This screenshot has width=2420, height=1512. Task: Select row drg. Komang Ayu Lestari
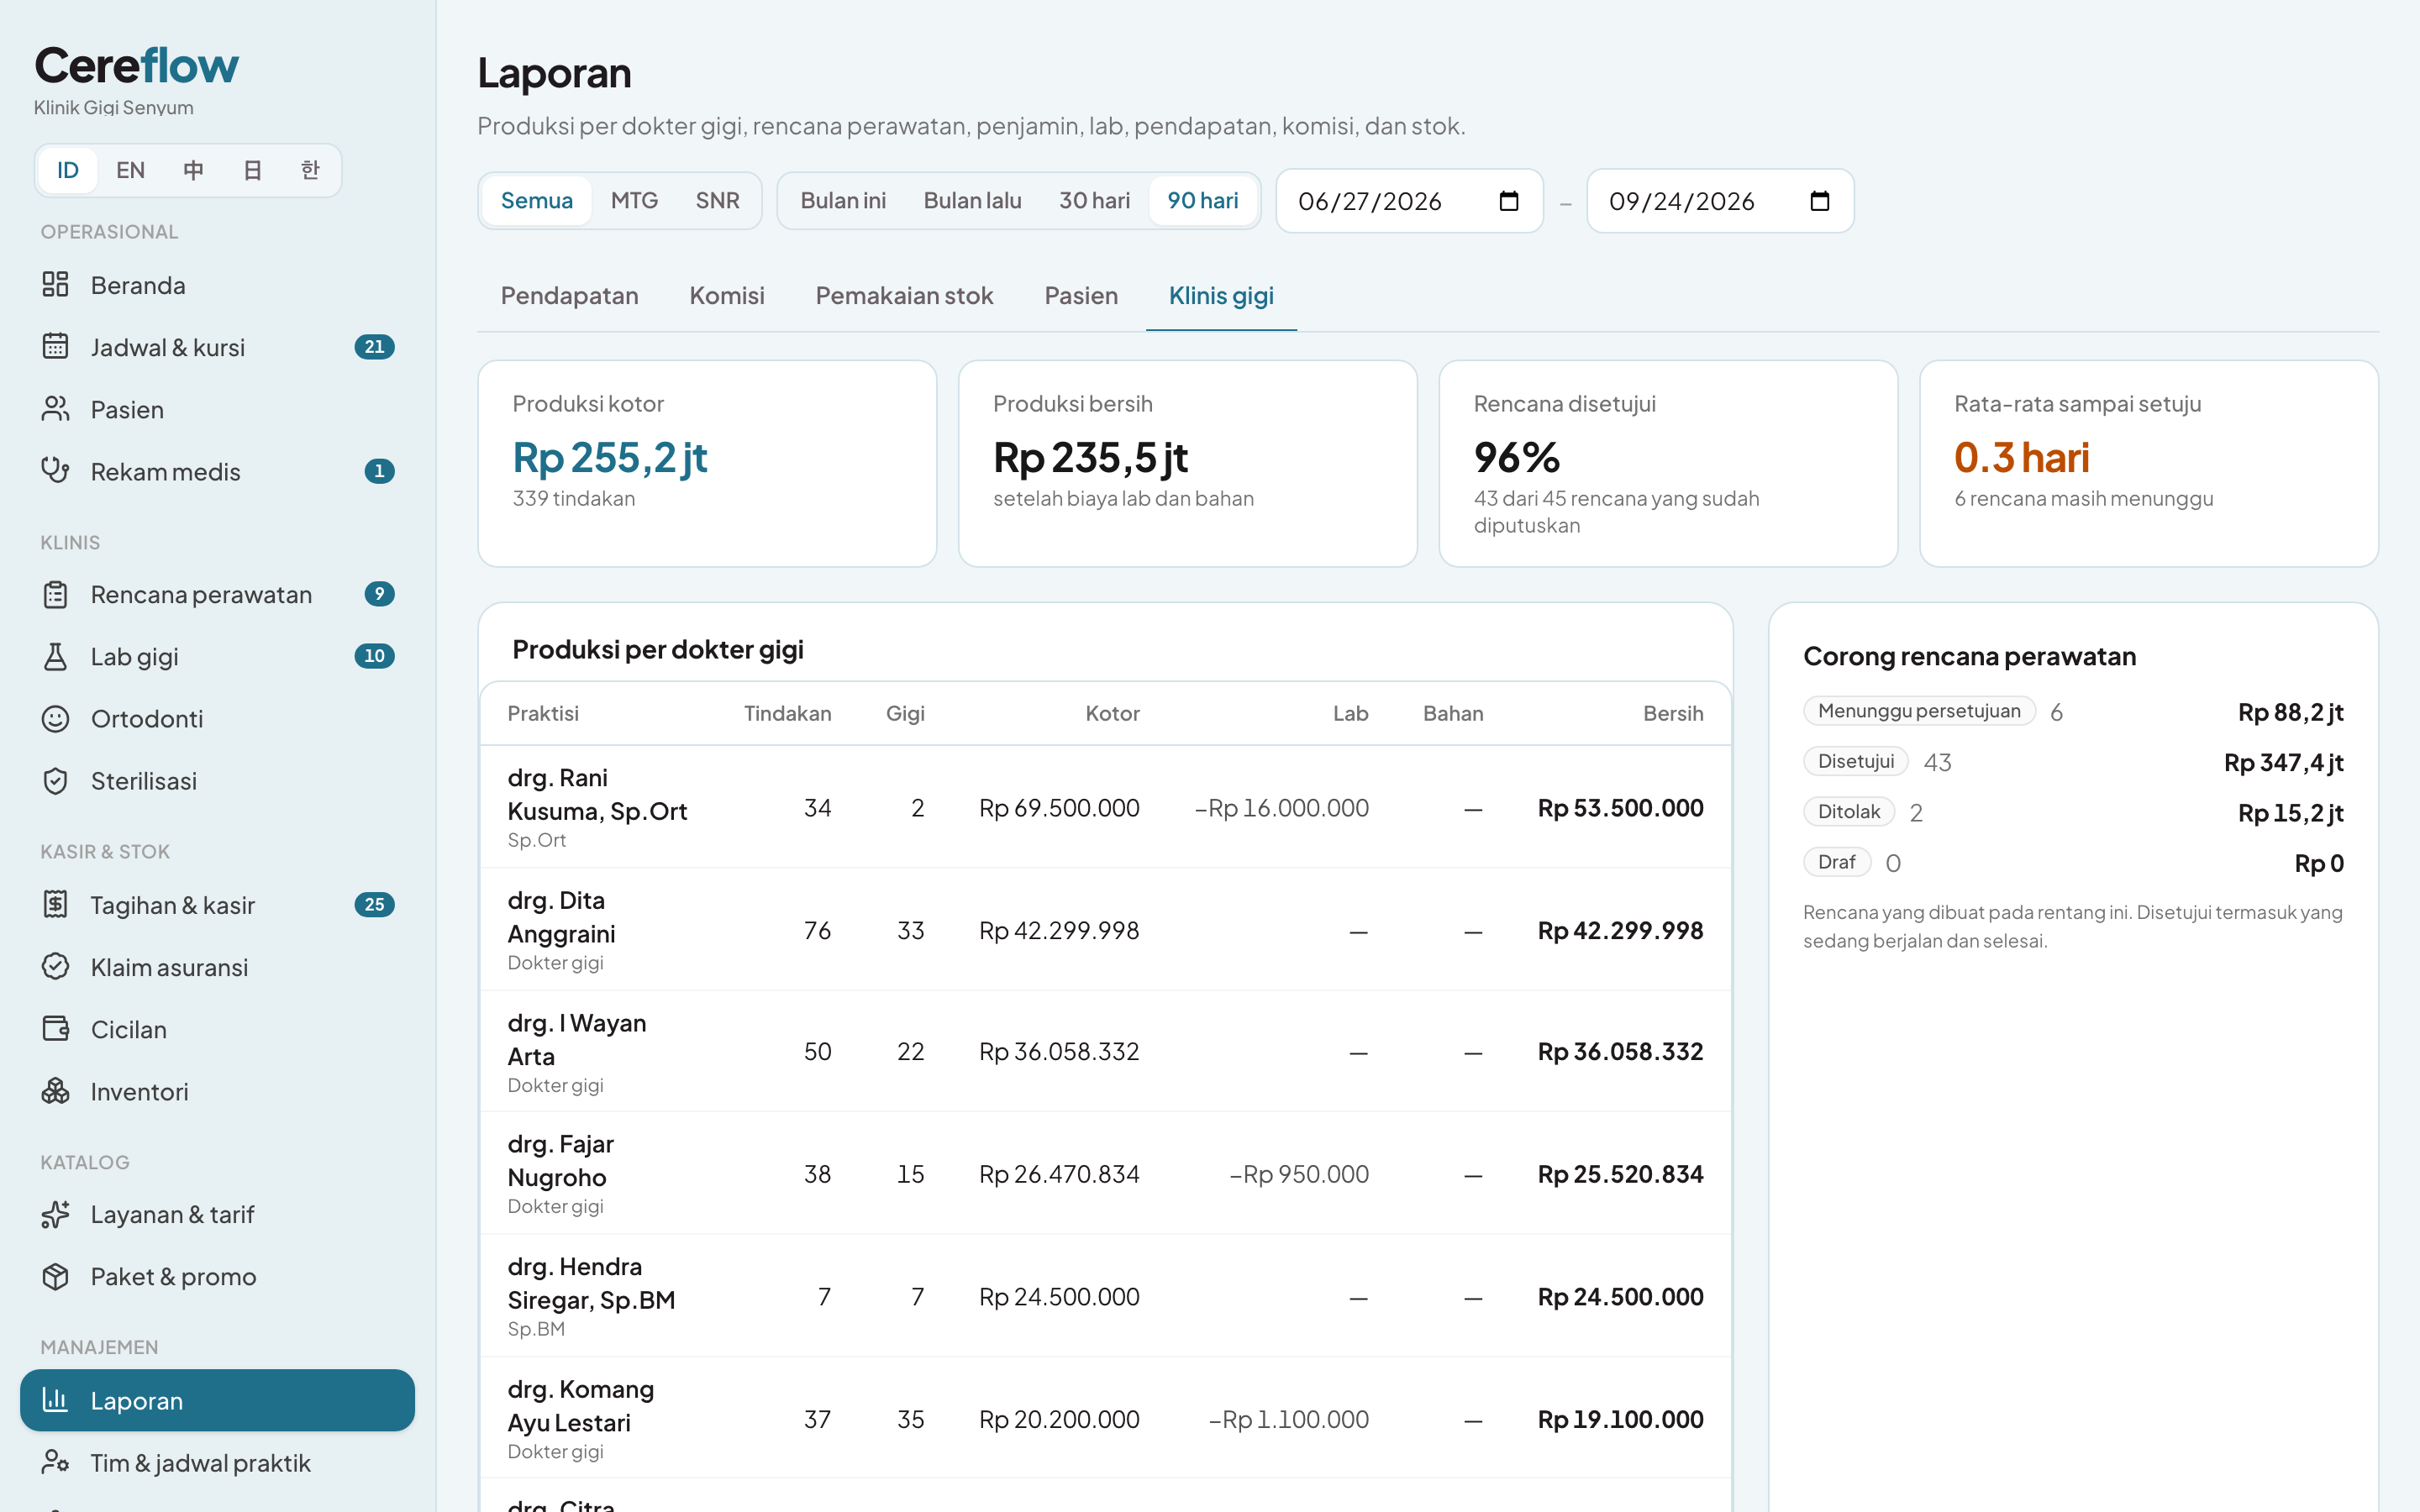coord(1105,1419)
